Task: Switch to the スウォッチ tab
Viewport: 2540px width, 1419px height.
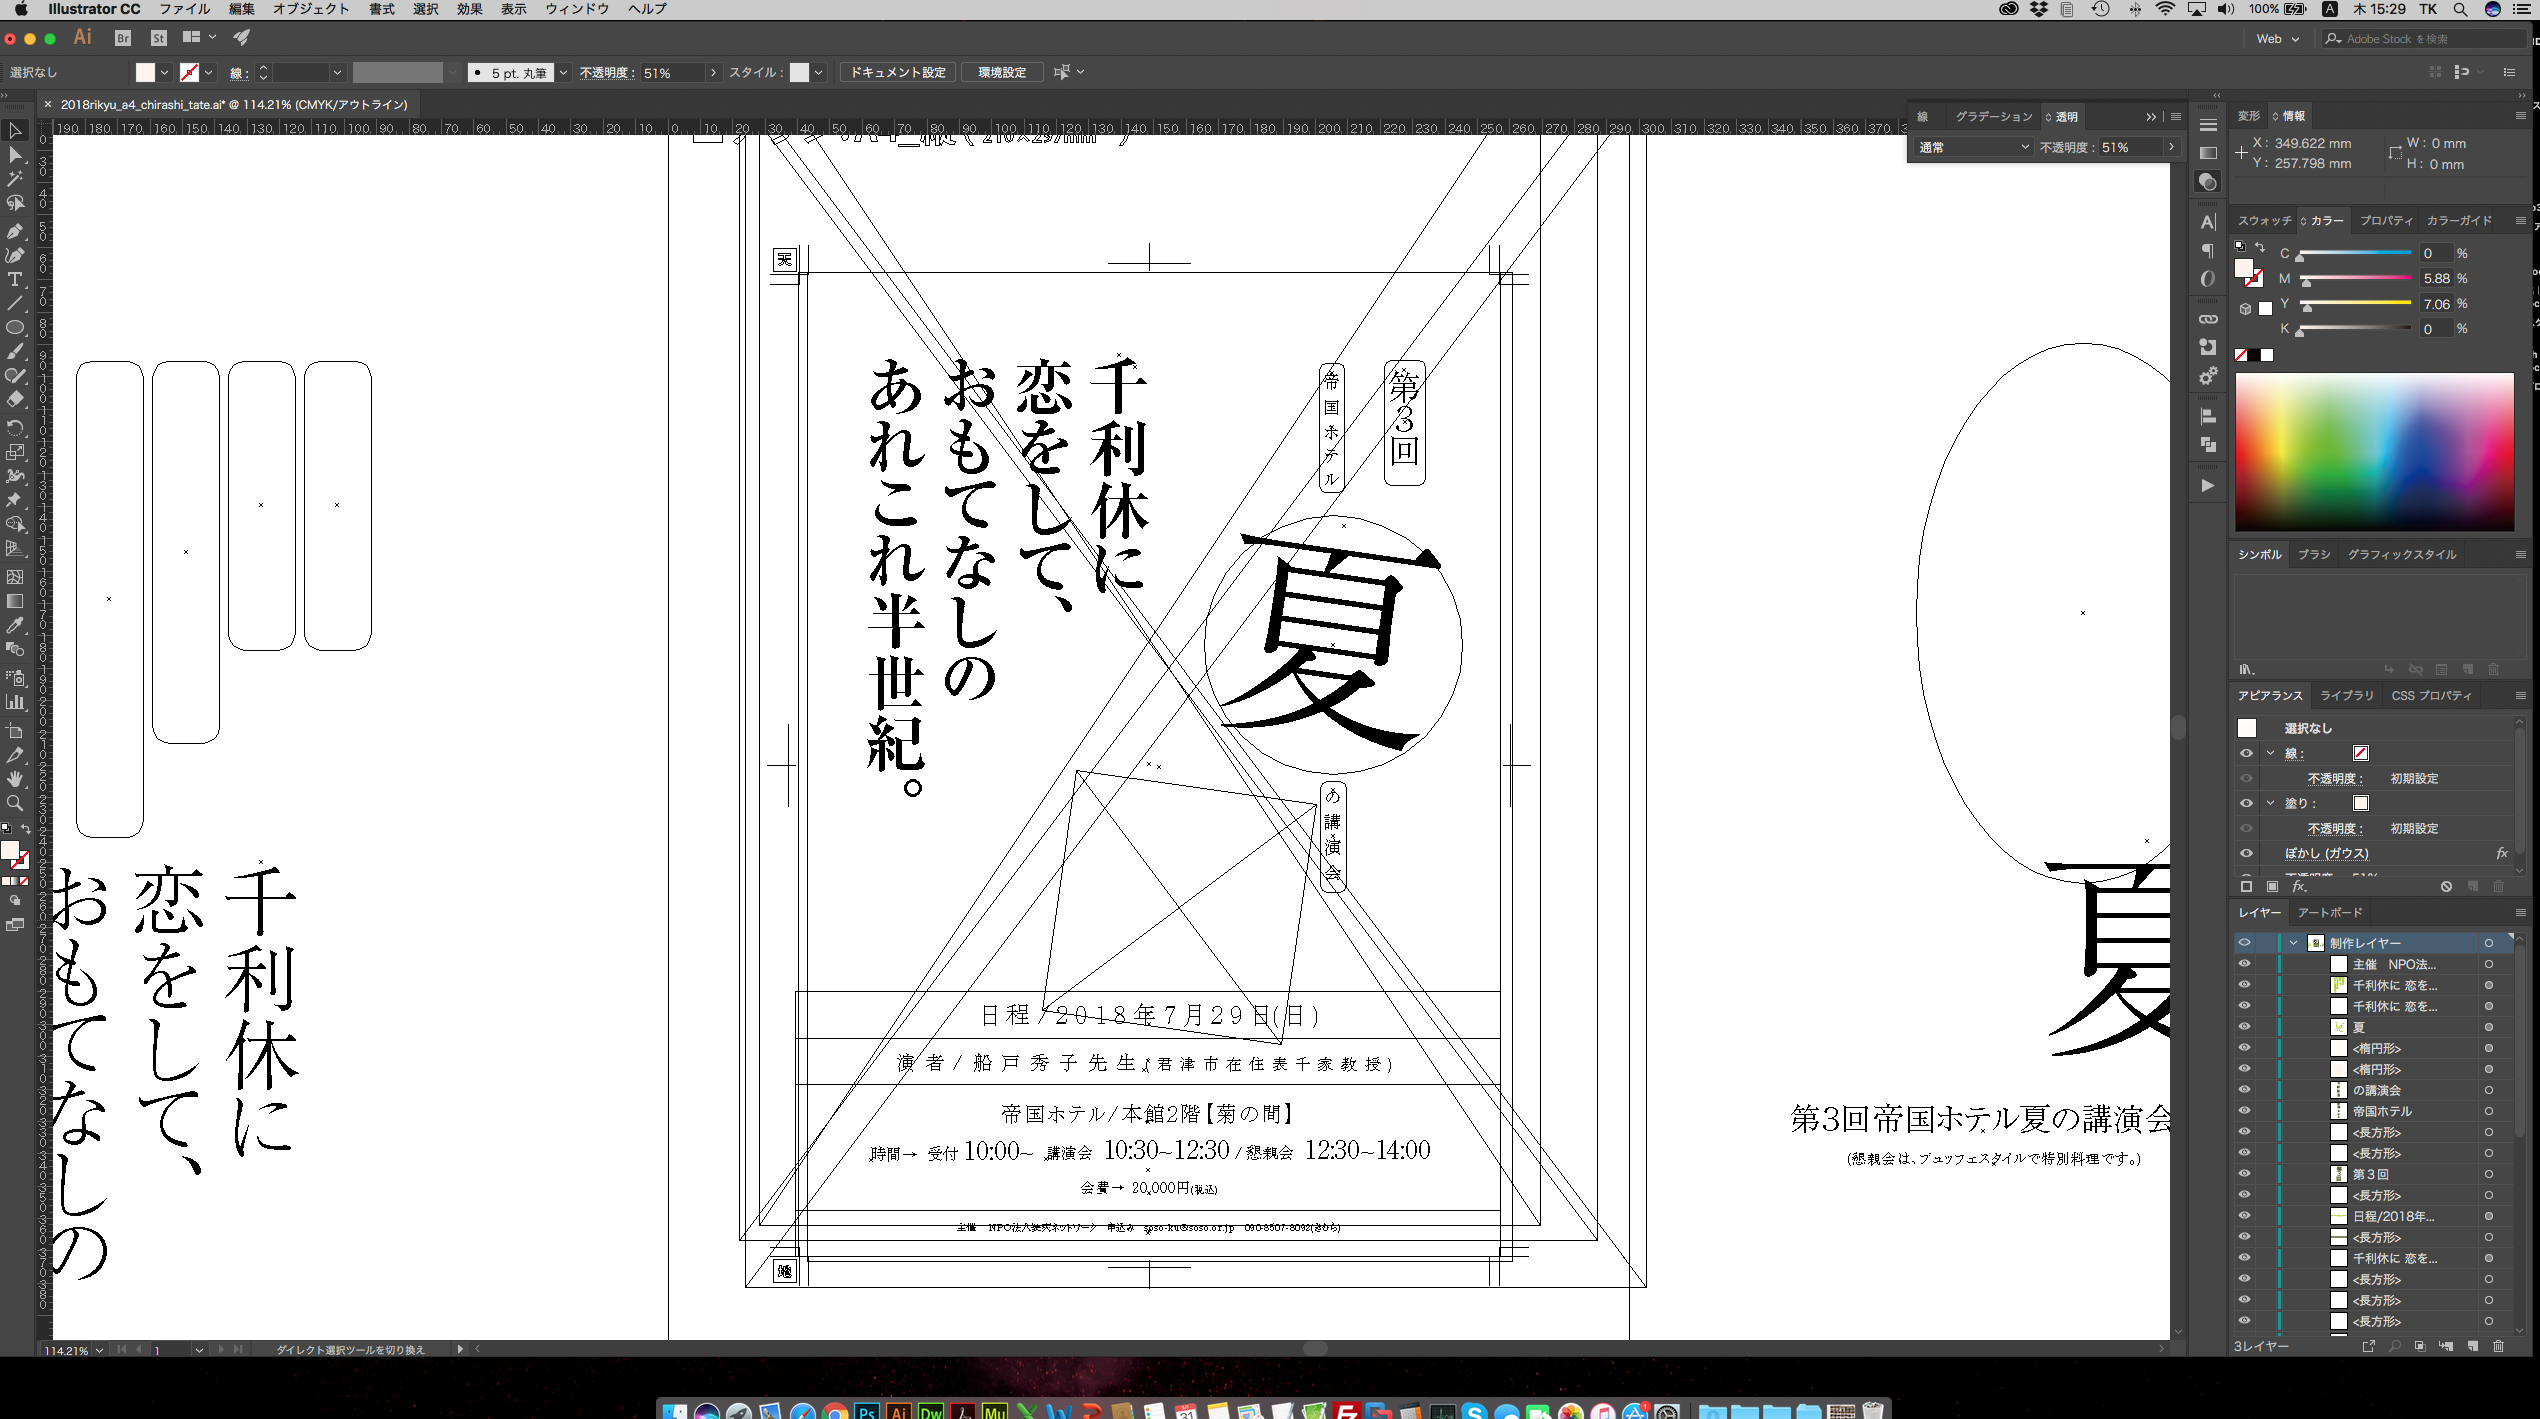Action: tap(2264, 220)
